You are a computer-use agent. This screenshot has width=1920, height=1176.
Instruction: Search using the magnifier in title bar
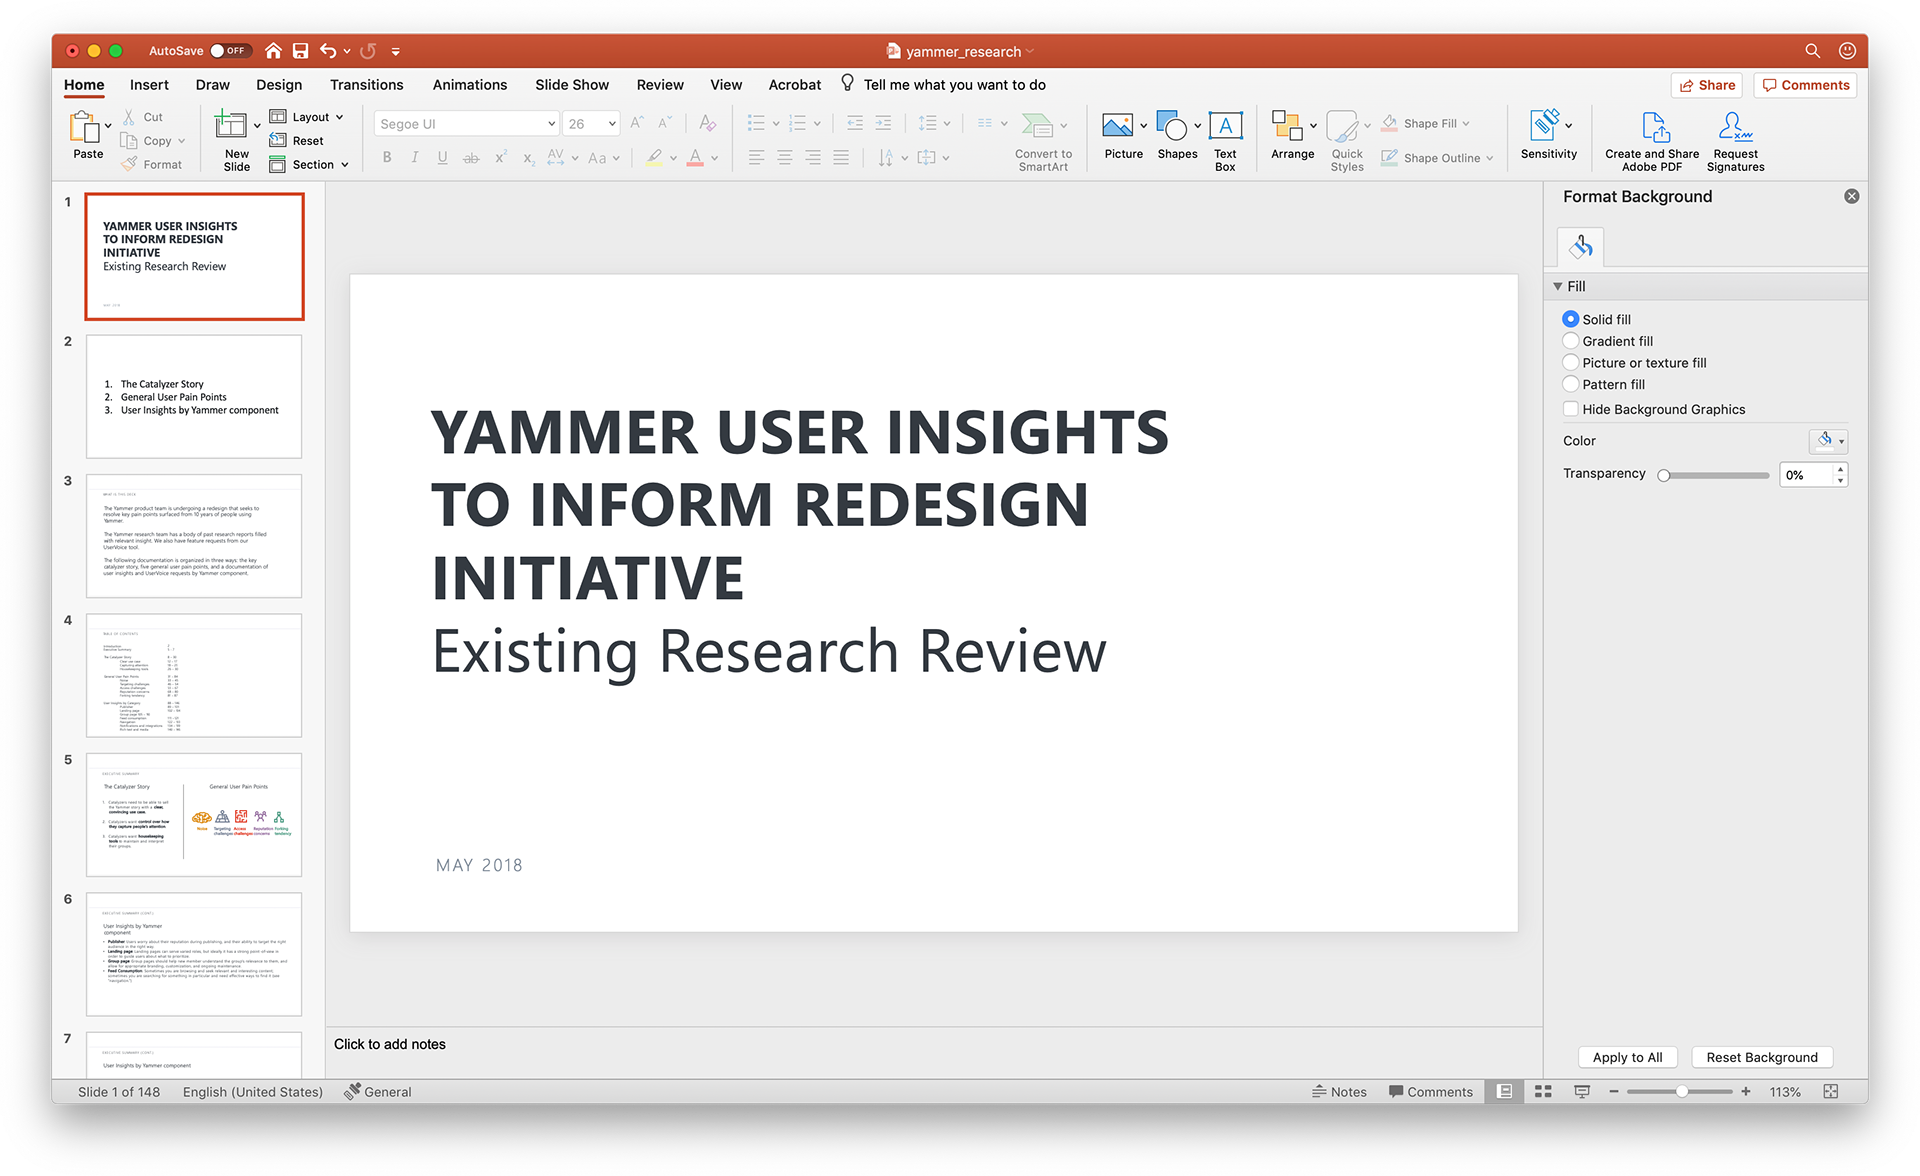(1812, 51)
